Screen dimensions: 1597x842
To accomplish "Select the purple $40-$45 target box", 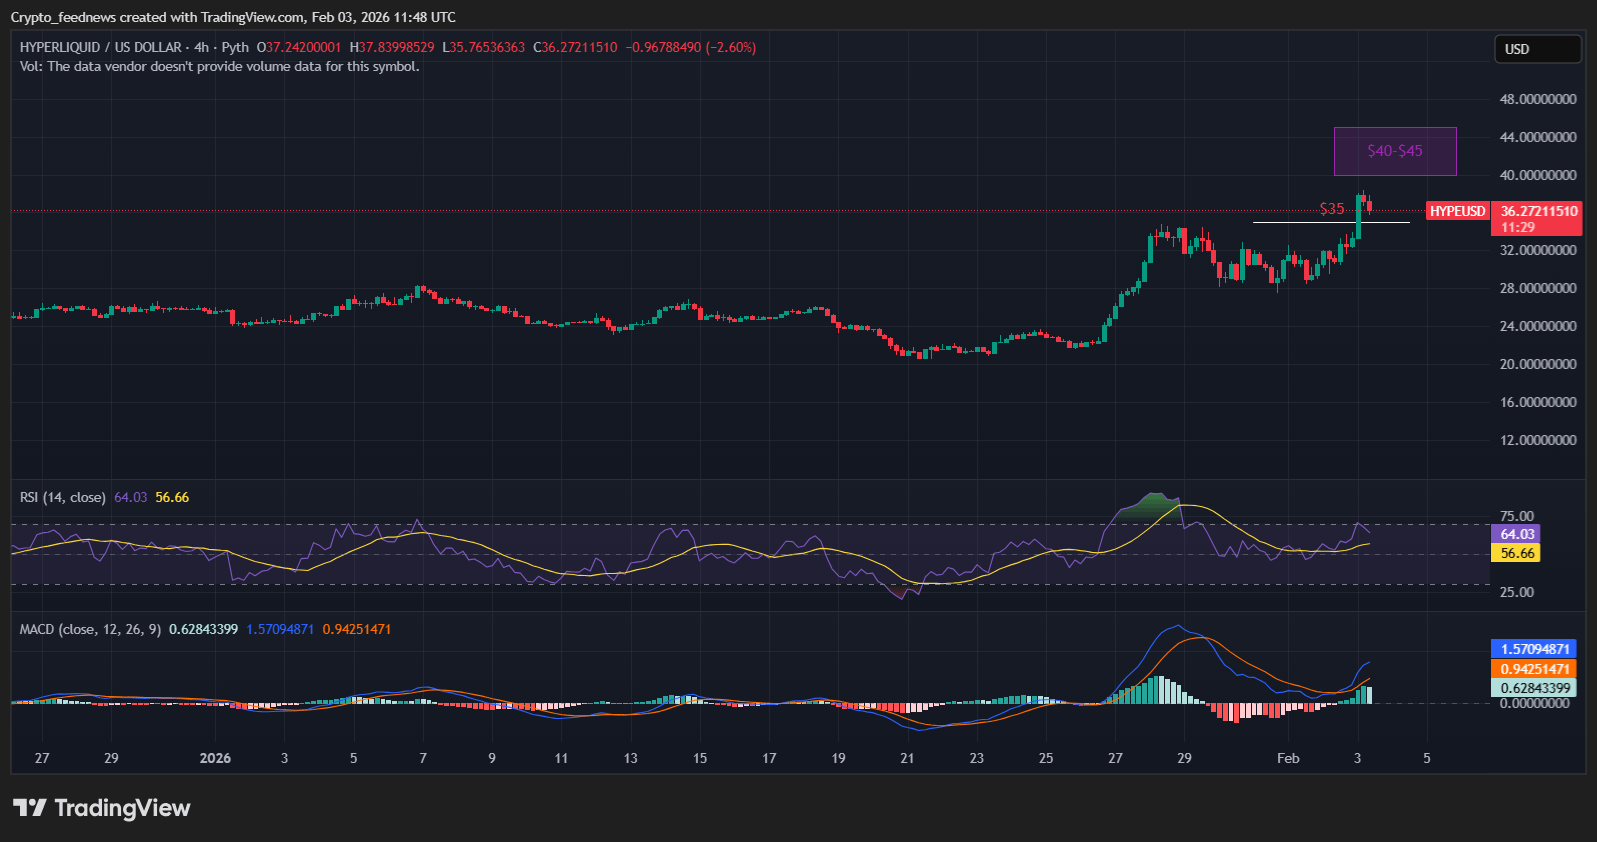I will tap(1395, 151).
